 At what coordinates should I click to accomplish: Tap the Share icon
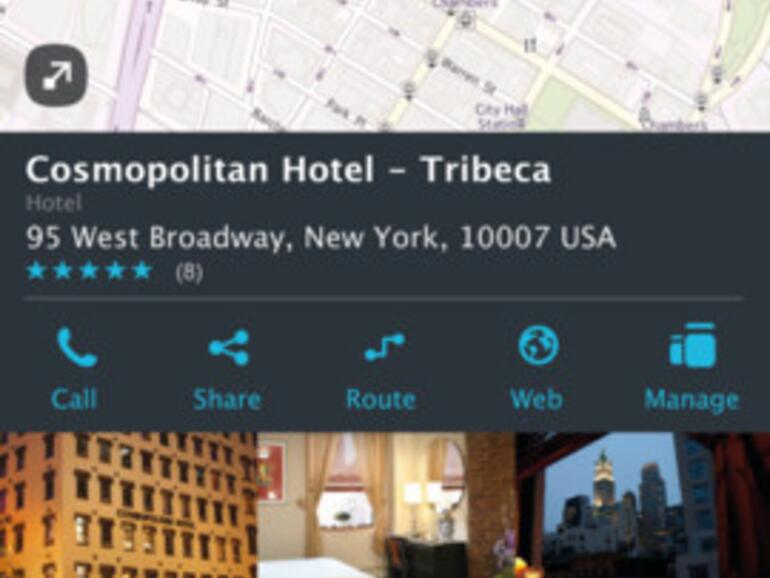(229, 348)
